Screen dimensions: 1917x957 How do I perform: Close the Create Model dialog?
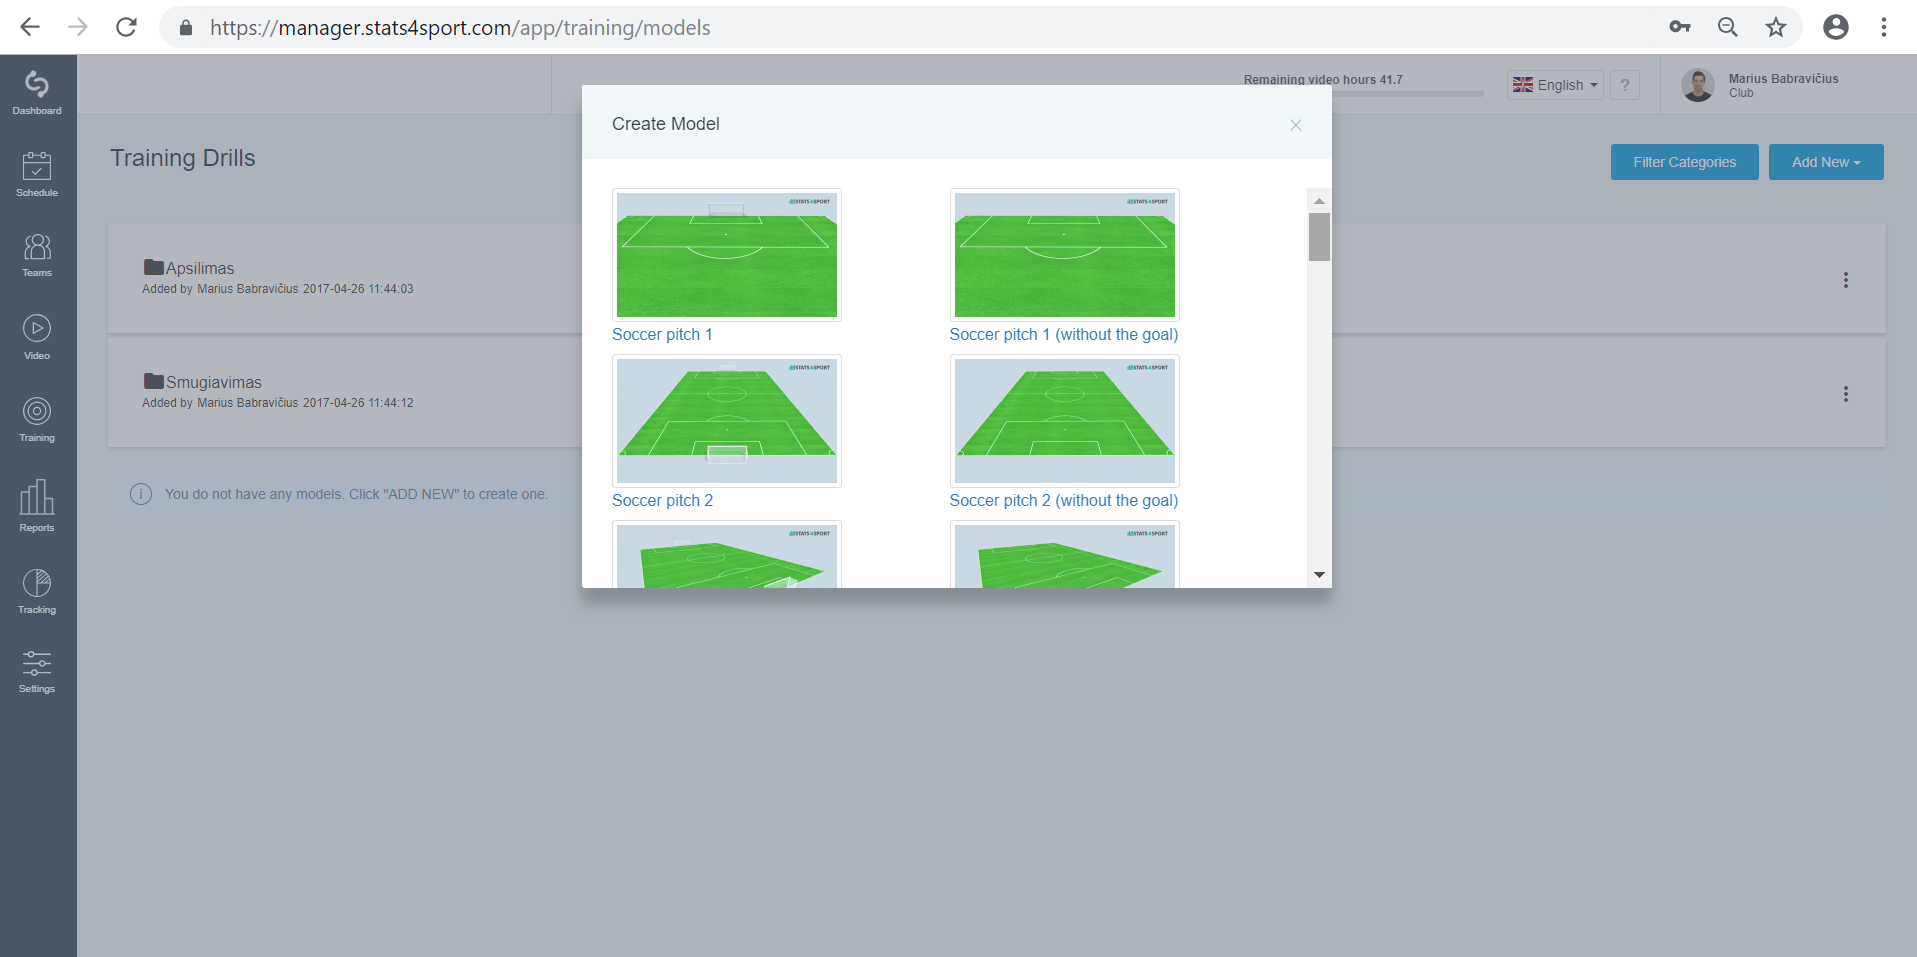pyautogui.click(x=1295, y=125)
